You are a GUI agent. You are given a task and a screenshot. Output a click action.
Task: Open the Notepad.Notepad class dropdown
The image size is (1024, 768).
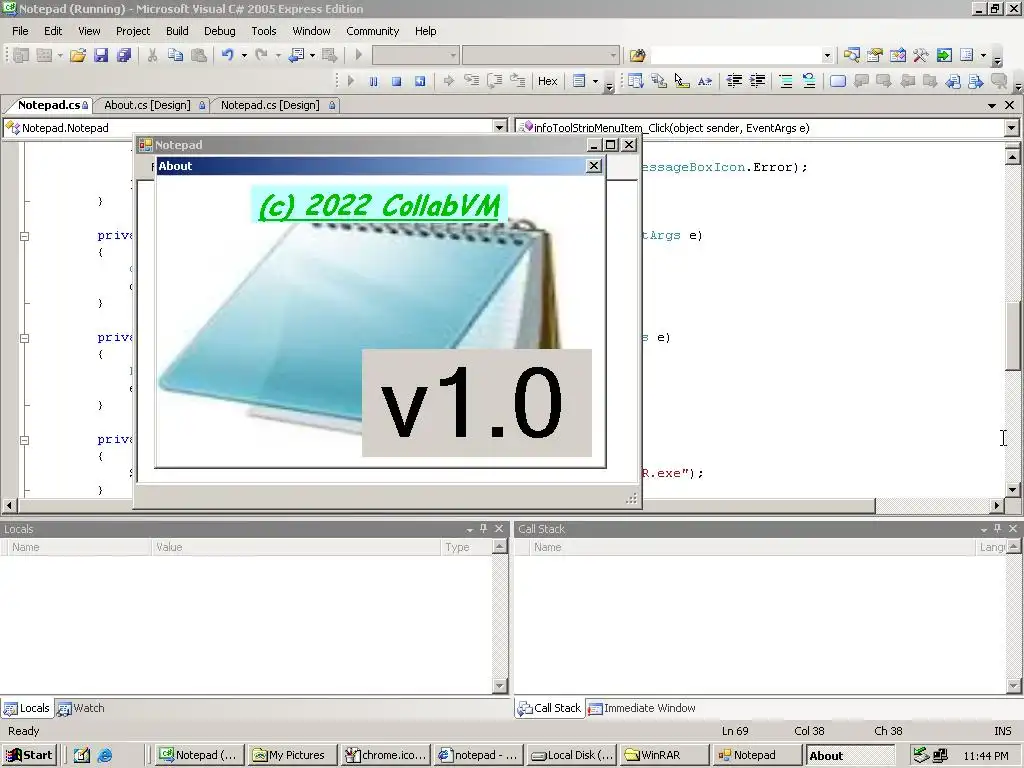click(x=500, y=128)
